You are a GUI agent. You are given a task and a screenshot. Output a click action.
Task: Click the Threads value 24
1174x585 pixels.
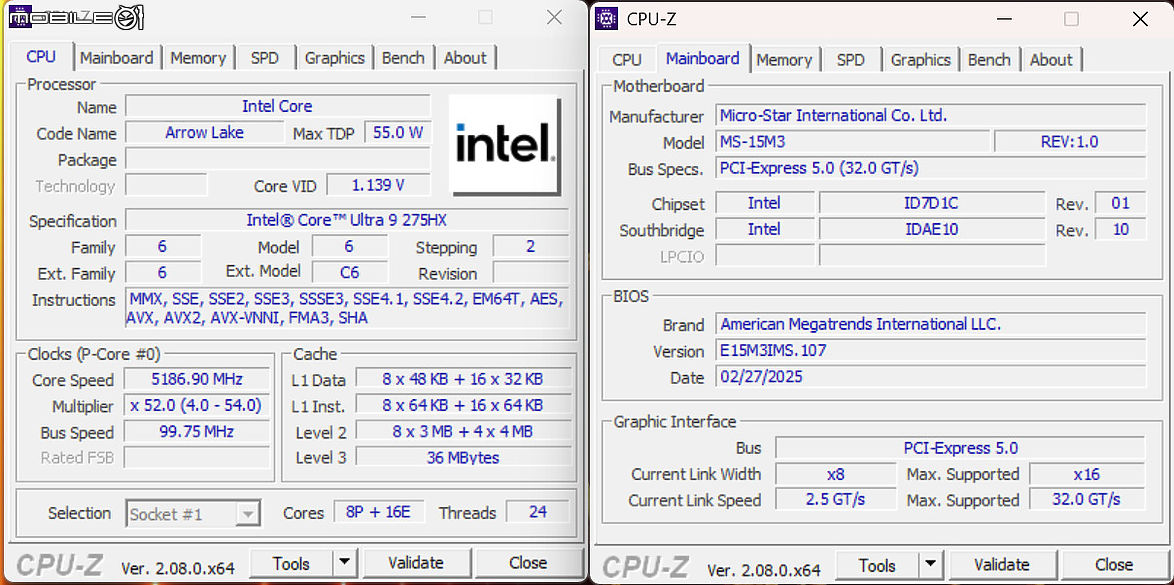(x=538, y=512)
